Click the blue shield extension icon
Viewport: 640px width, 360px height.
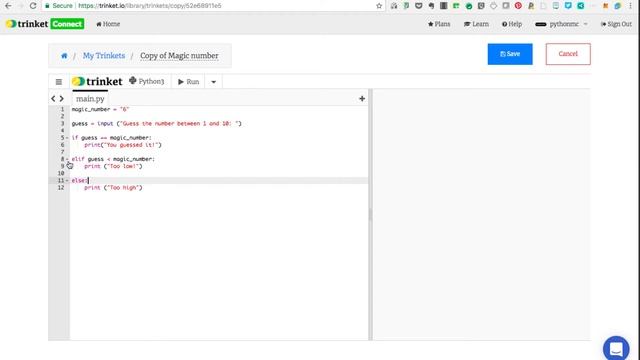pos(568,6)
